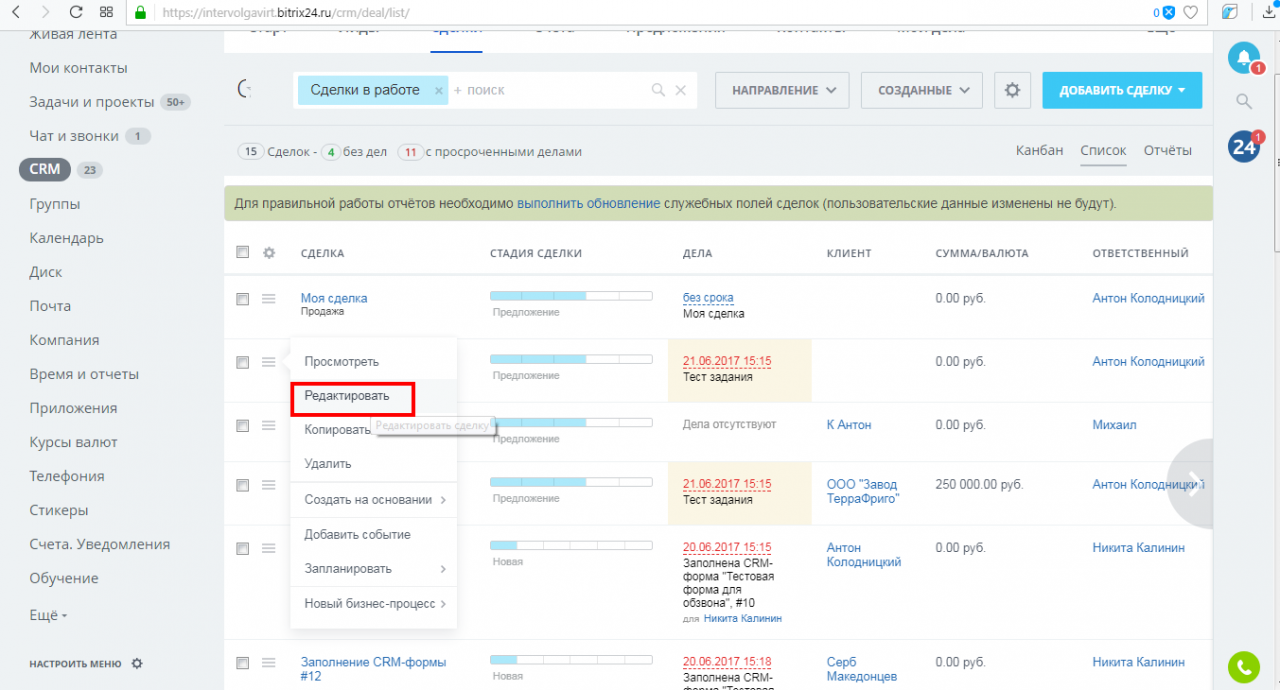Click stage bar in ООО Завод ТерраФриго row

tap(571, 482)
